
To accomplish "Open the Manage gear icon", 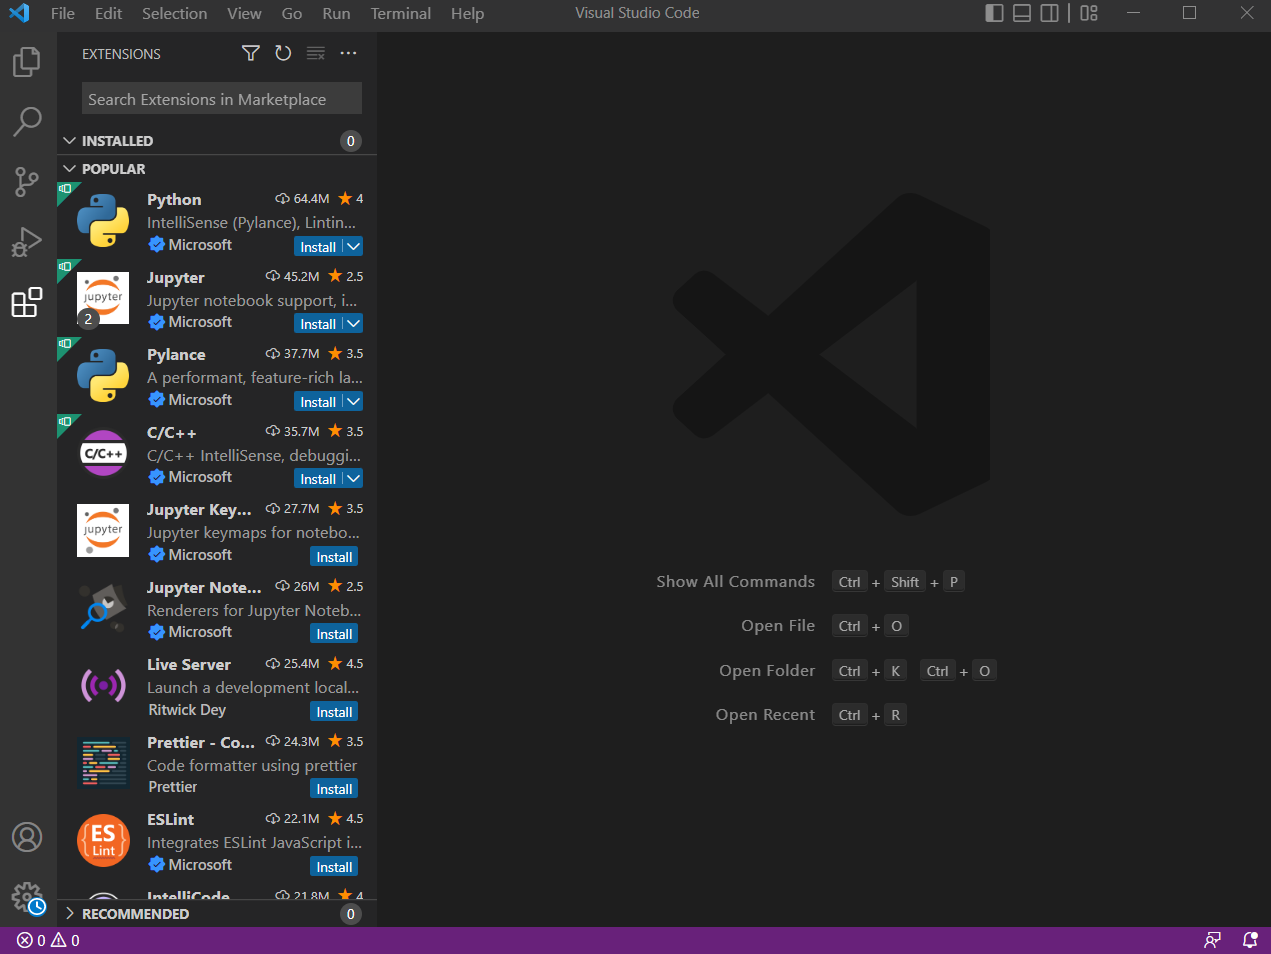I will (27, 897).
